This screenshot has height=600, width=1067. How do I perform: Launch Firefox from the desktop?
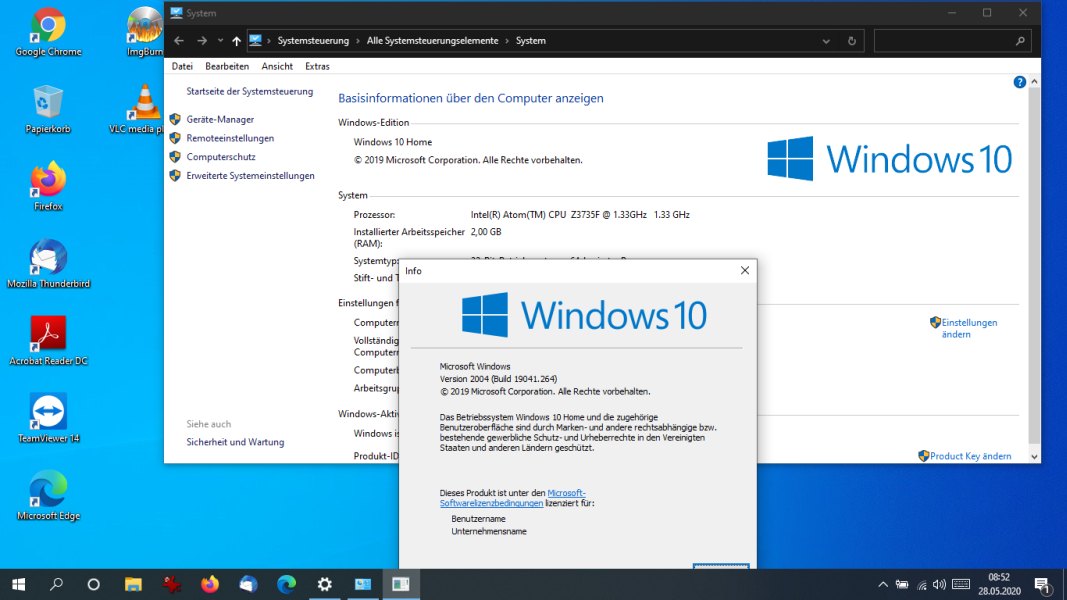coord(48,186)
